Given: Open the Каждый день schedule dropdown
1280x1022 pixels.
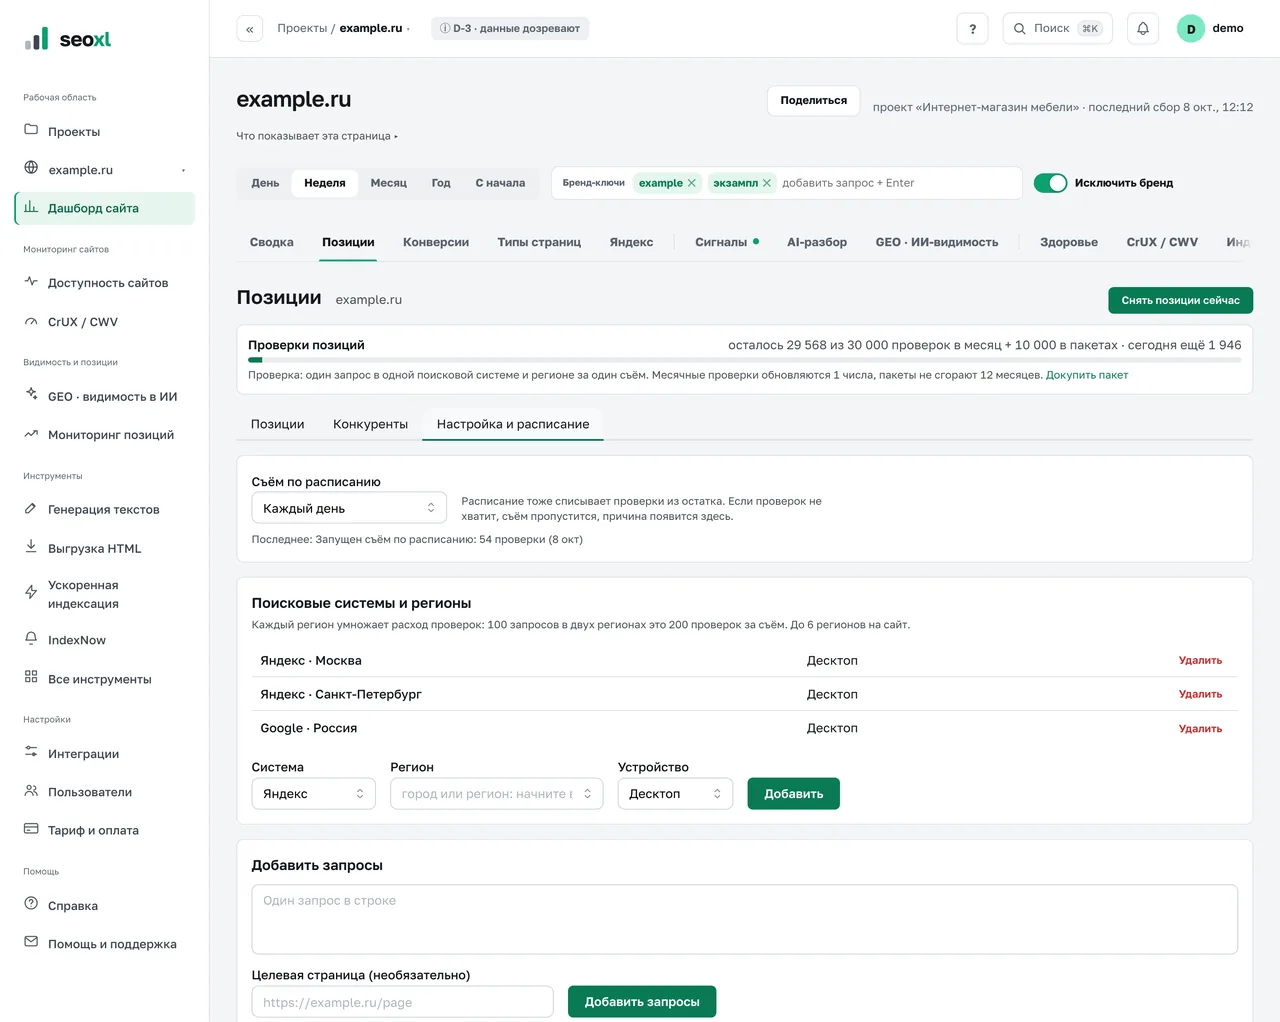Looking at the screenshot, I should (349, 508).
